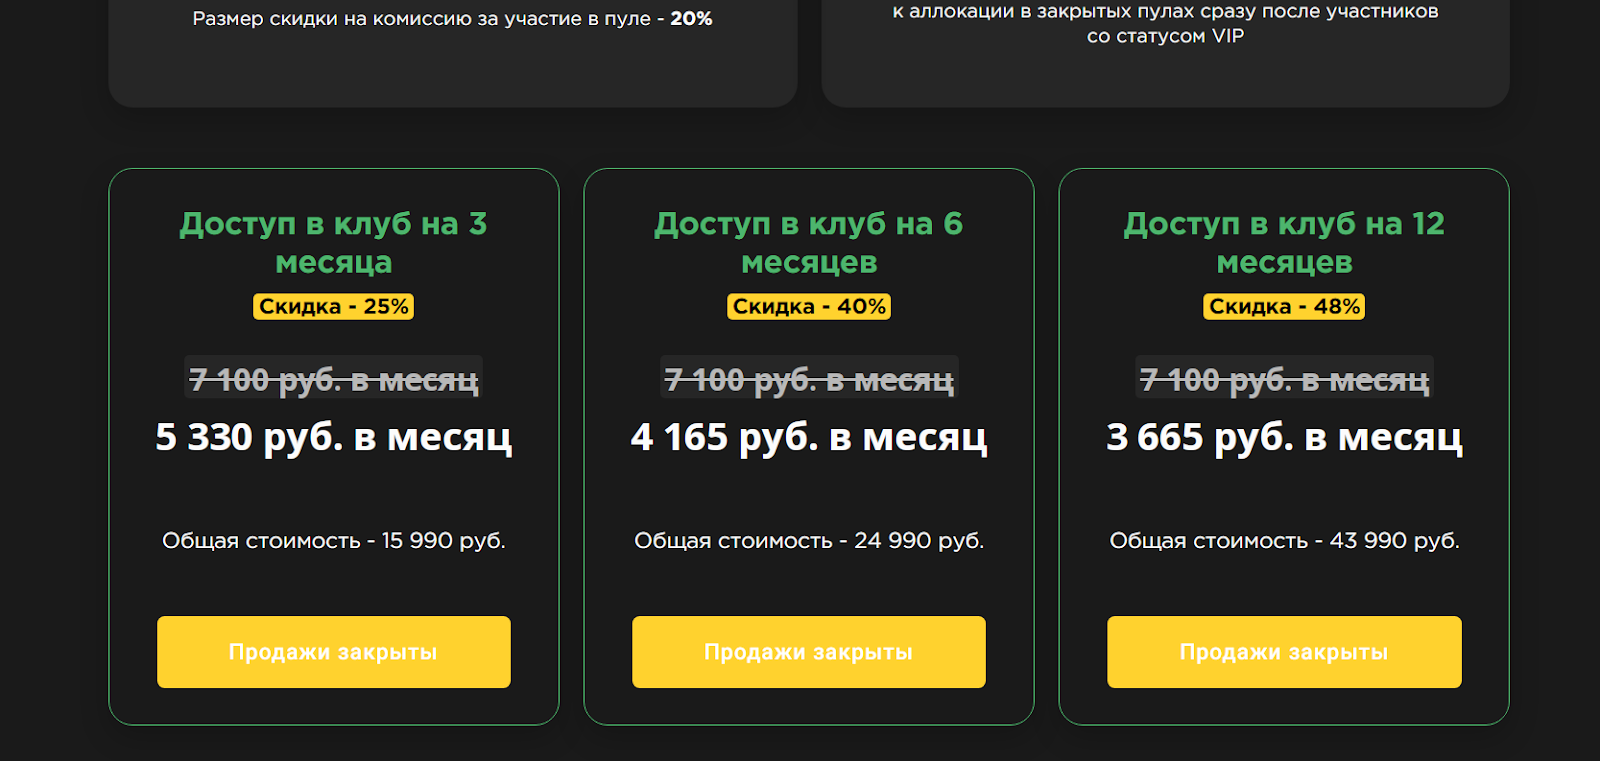Click the total cost "15 990 руб." text
The image size is (1600, 761).
(x=443, y=541)
